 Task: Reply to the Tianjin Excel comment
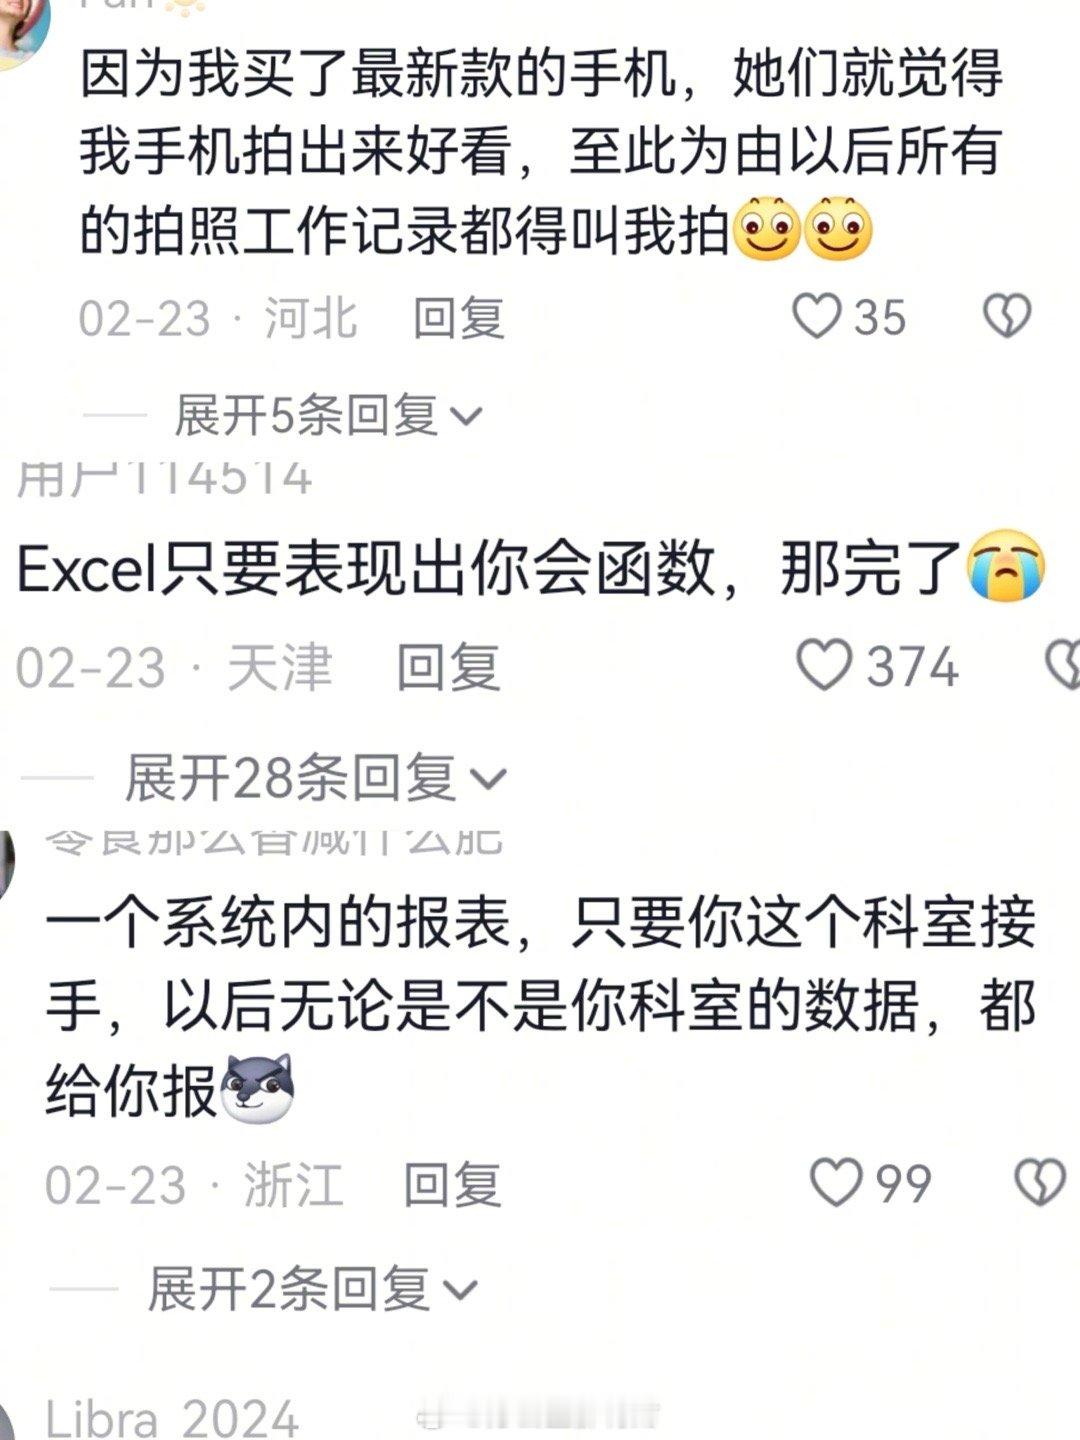point(448,667)
